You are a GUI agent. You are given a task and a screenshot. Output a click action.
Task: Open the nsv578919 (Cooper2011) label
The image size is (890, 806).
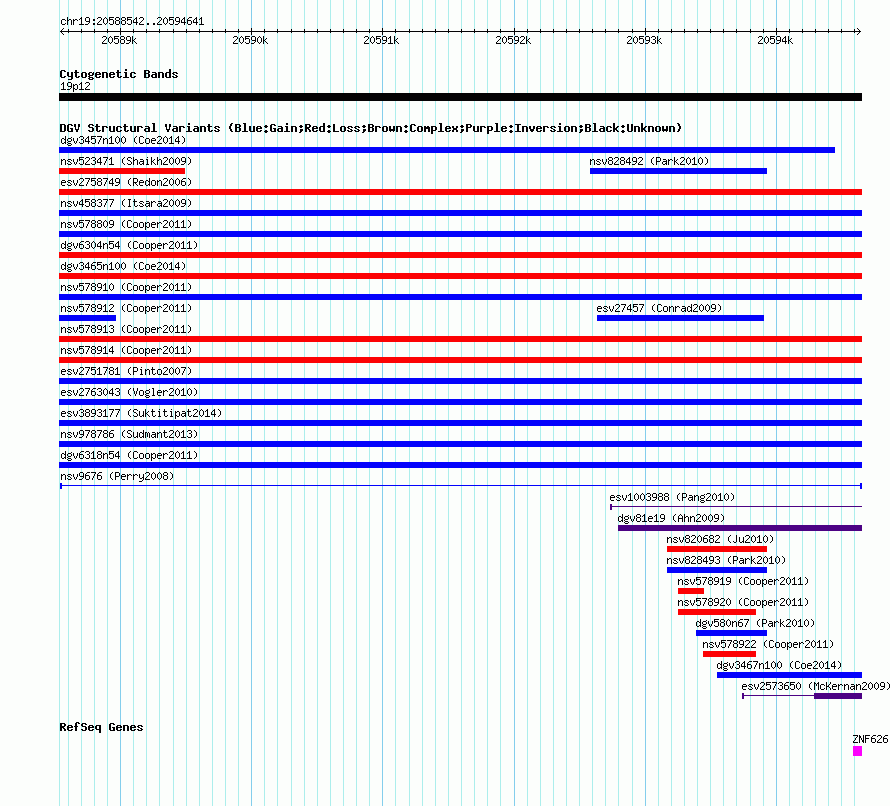click(743, 581)
